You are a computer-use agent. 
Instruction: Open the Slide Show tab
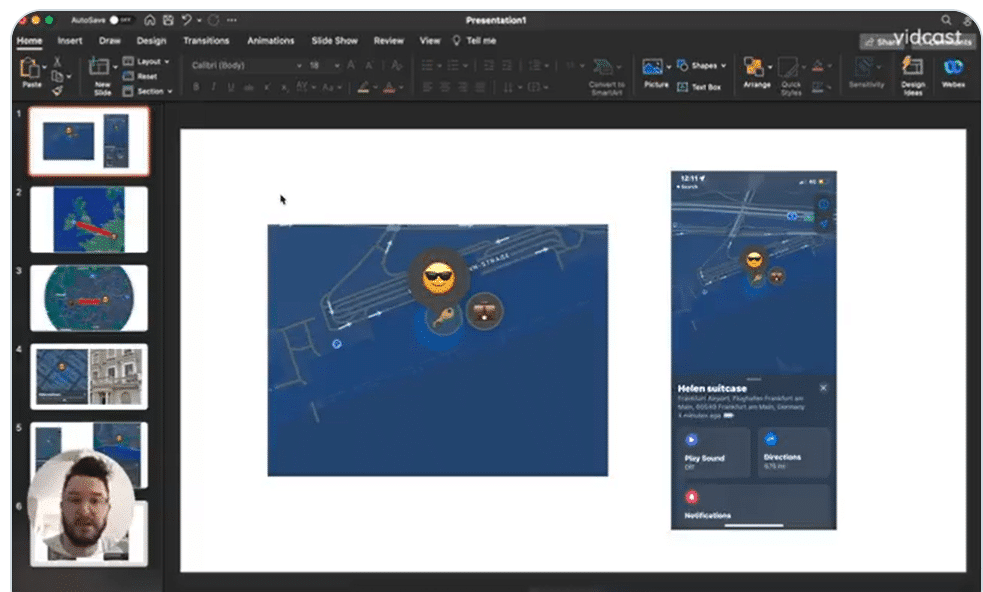(x=334, y=41)
